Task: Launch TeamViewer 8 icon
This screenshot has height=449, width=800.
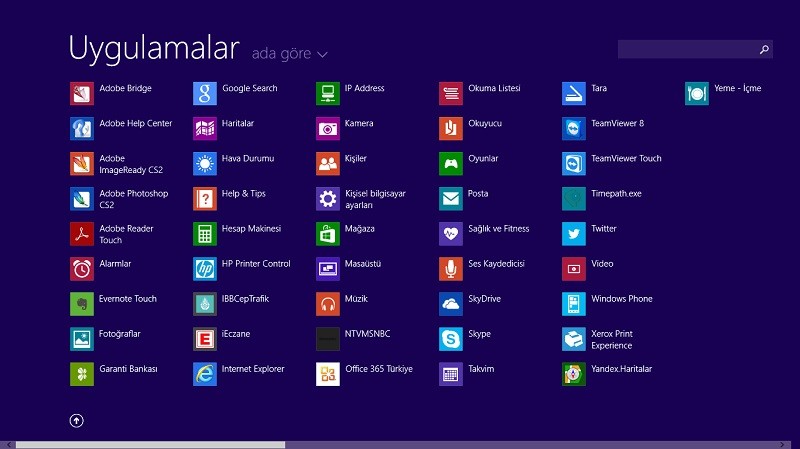Action: pyautogui.click(x=573, y=129)
